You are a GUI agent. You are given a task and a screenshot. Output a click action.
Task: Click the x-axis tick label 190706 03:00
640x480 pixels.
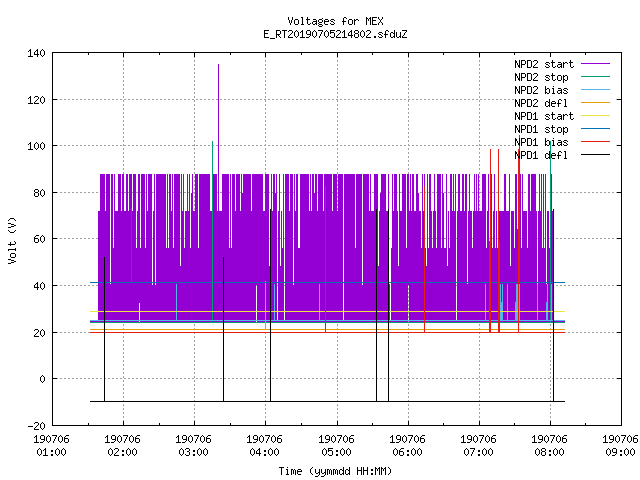[193, 446]
